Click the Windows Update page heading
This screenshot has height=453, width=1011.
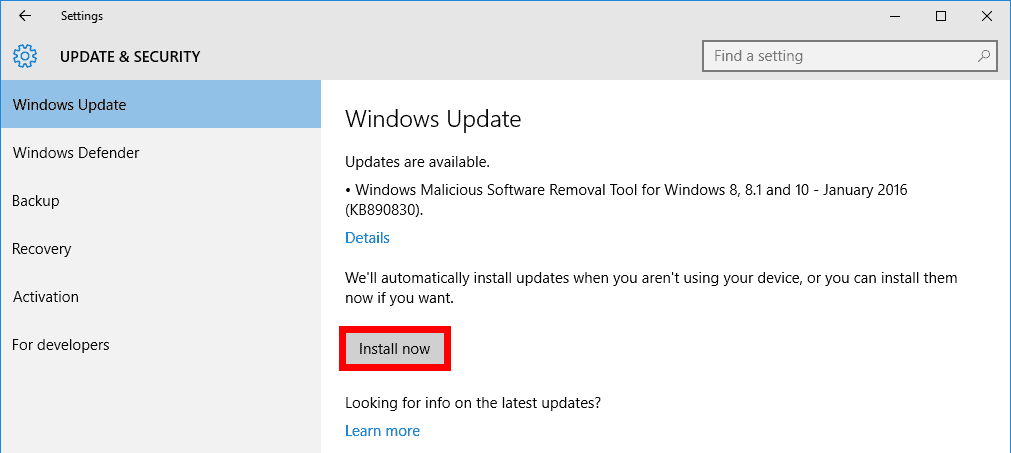[x=433, y=119]
